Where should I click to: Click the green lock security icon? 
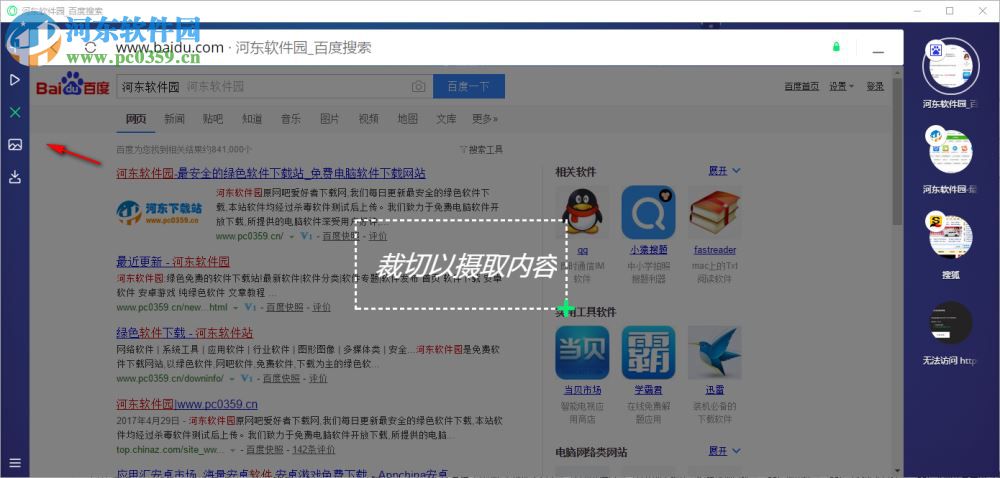coord(835,47)
